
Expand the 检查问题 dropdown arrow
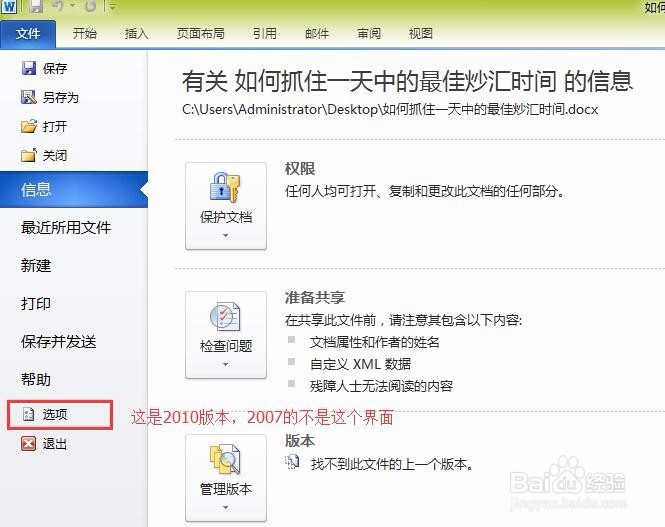[x=226, y=364]
